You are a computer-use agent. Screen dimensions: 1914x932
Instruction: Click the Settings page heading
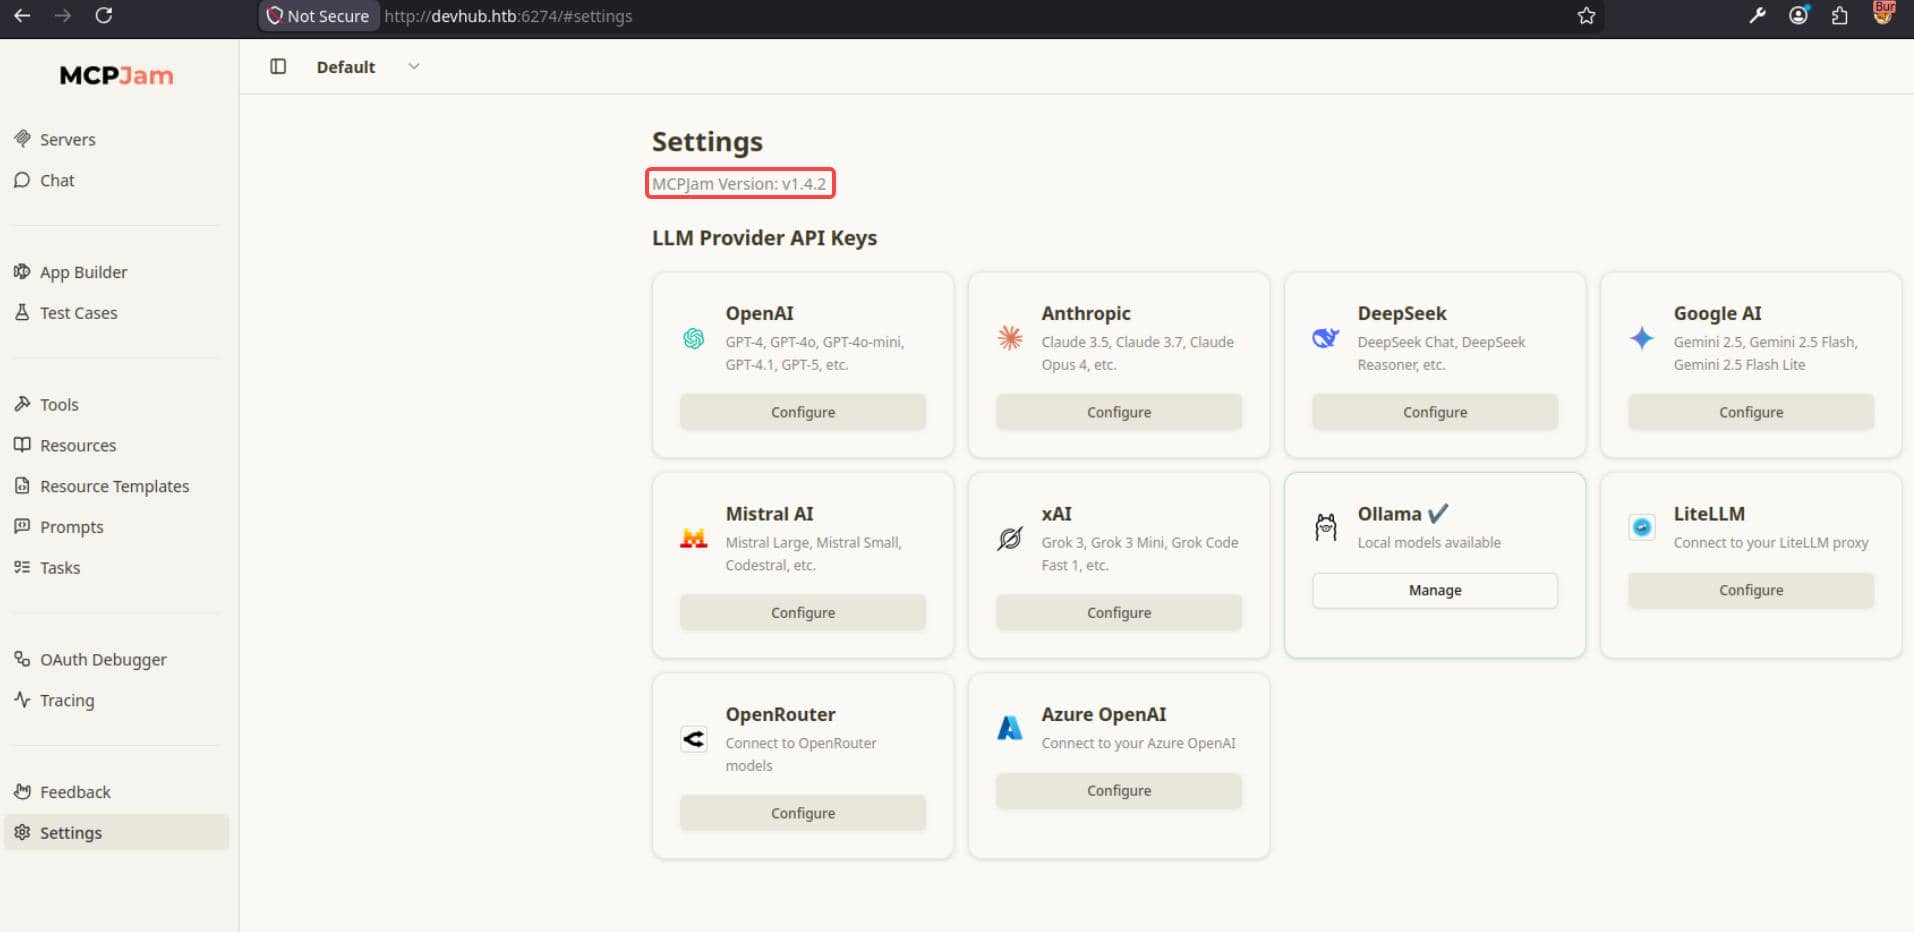click(x=707, y=142)
